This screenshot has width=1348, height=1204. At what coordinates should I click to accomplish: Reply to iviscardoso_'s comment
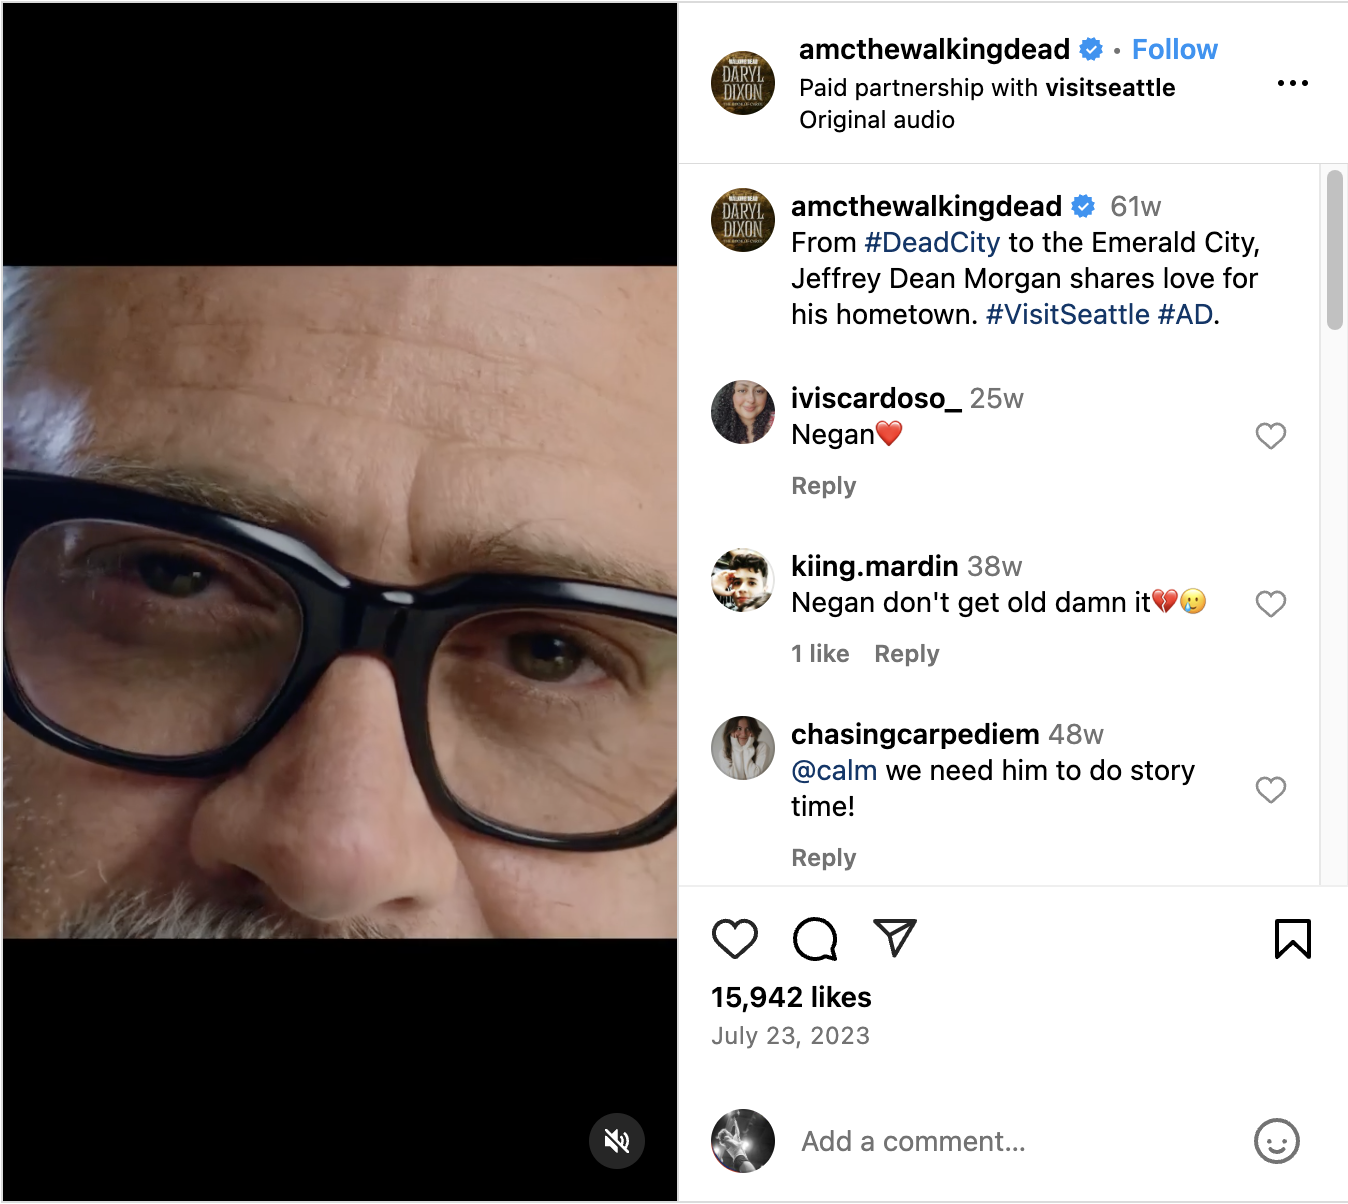824,486
